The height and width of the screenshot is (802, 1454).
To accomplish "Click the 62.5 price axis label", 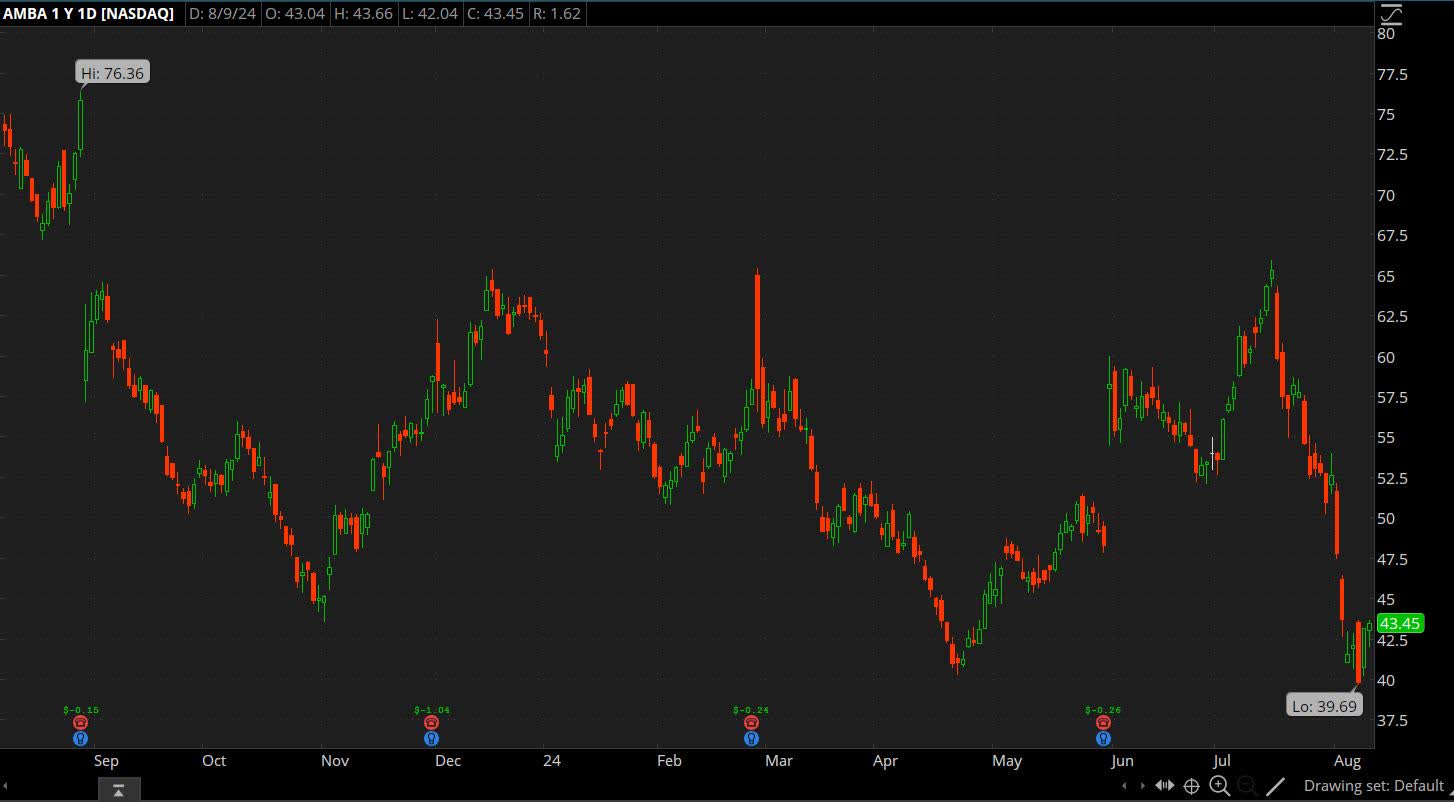I will click(1392, 317).
